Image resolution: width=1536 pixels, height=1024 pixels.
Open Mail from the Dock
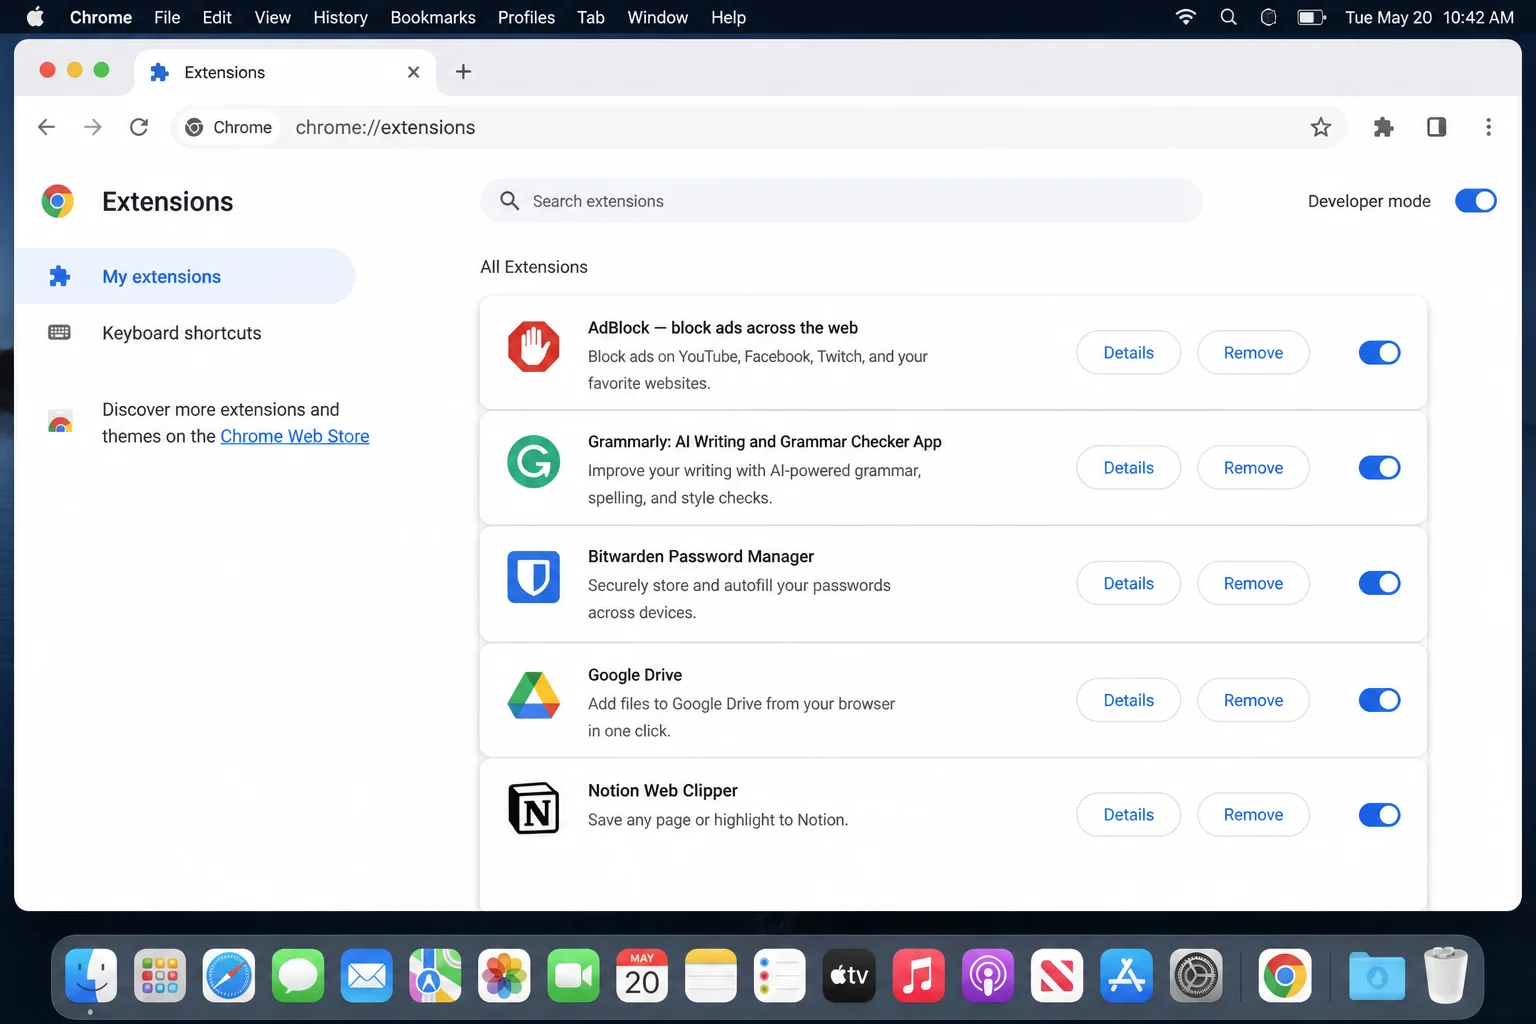pyautogui.click(x=367, y=976)
